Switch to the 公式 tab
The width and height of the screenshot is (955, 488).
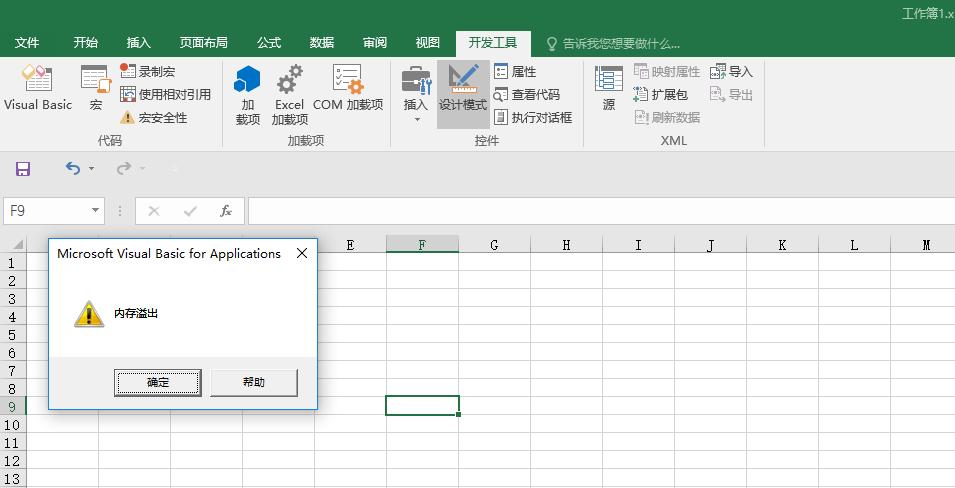(x=269, y=43)
